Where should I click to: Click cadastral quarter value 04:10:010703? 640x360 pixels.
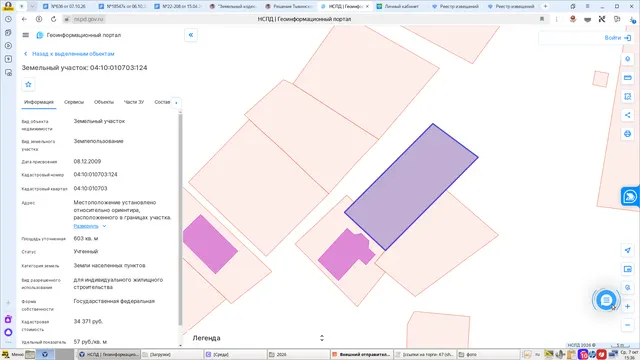[90, 189]
